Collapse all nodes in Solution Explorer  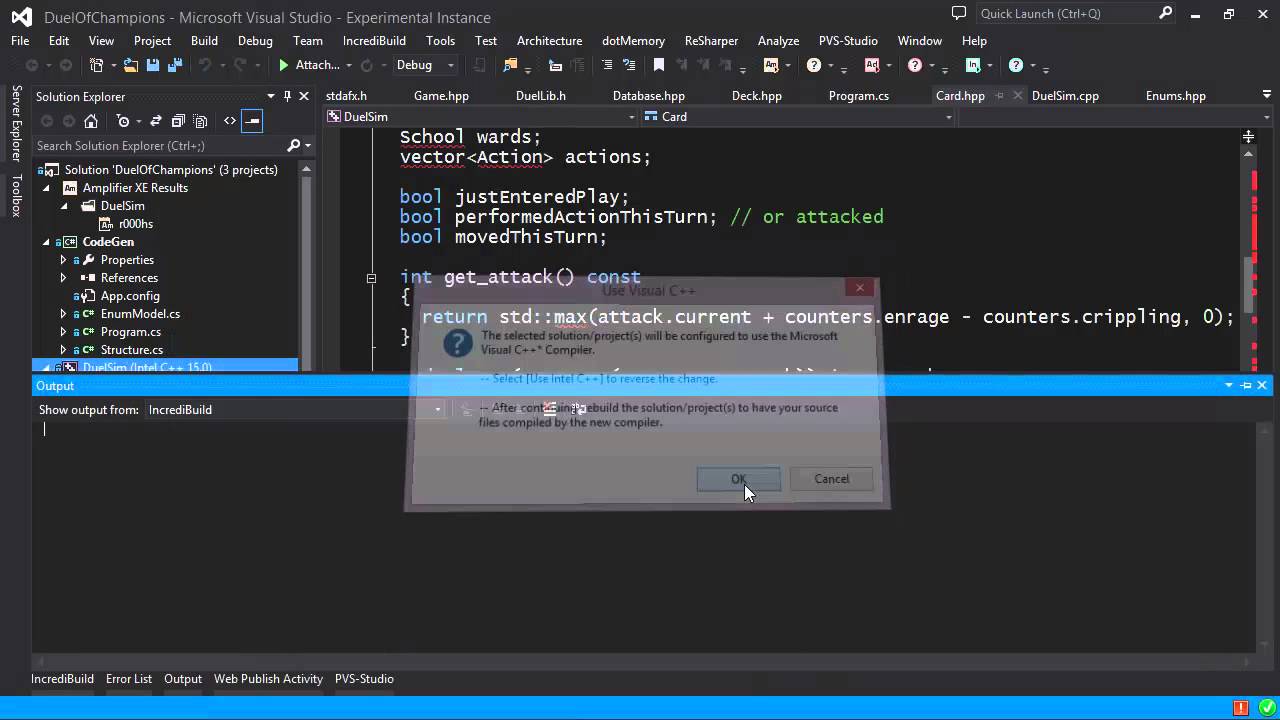178,121
